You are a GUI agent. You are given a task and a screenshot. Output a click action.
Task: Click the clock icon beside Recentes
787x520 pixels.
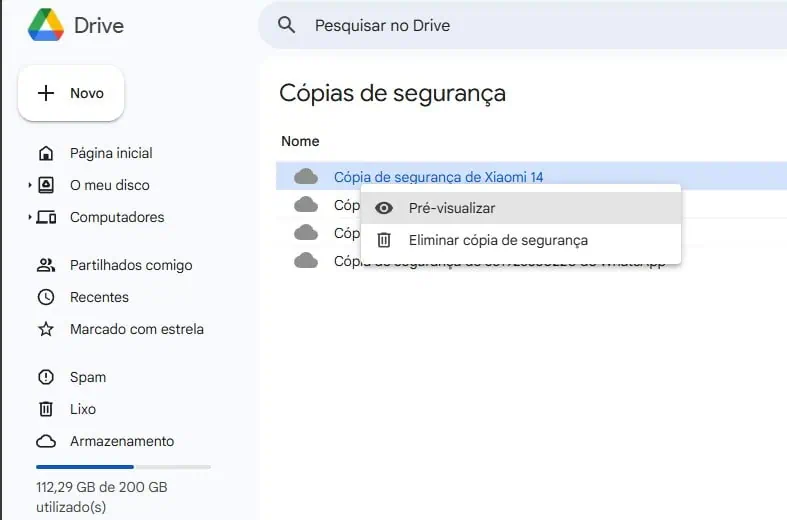(46, 297)
